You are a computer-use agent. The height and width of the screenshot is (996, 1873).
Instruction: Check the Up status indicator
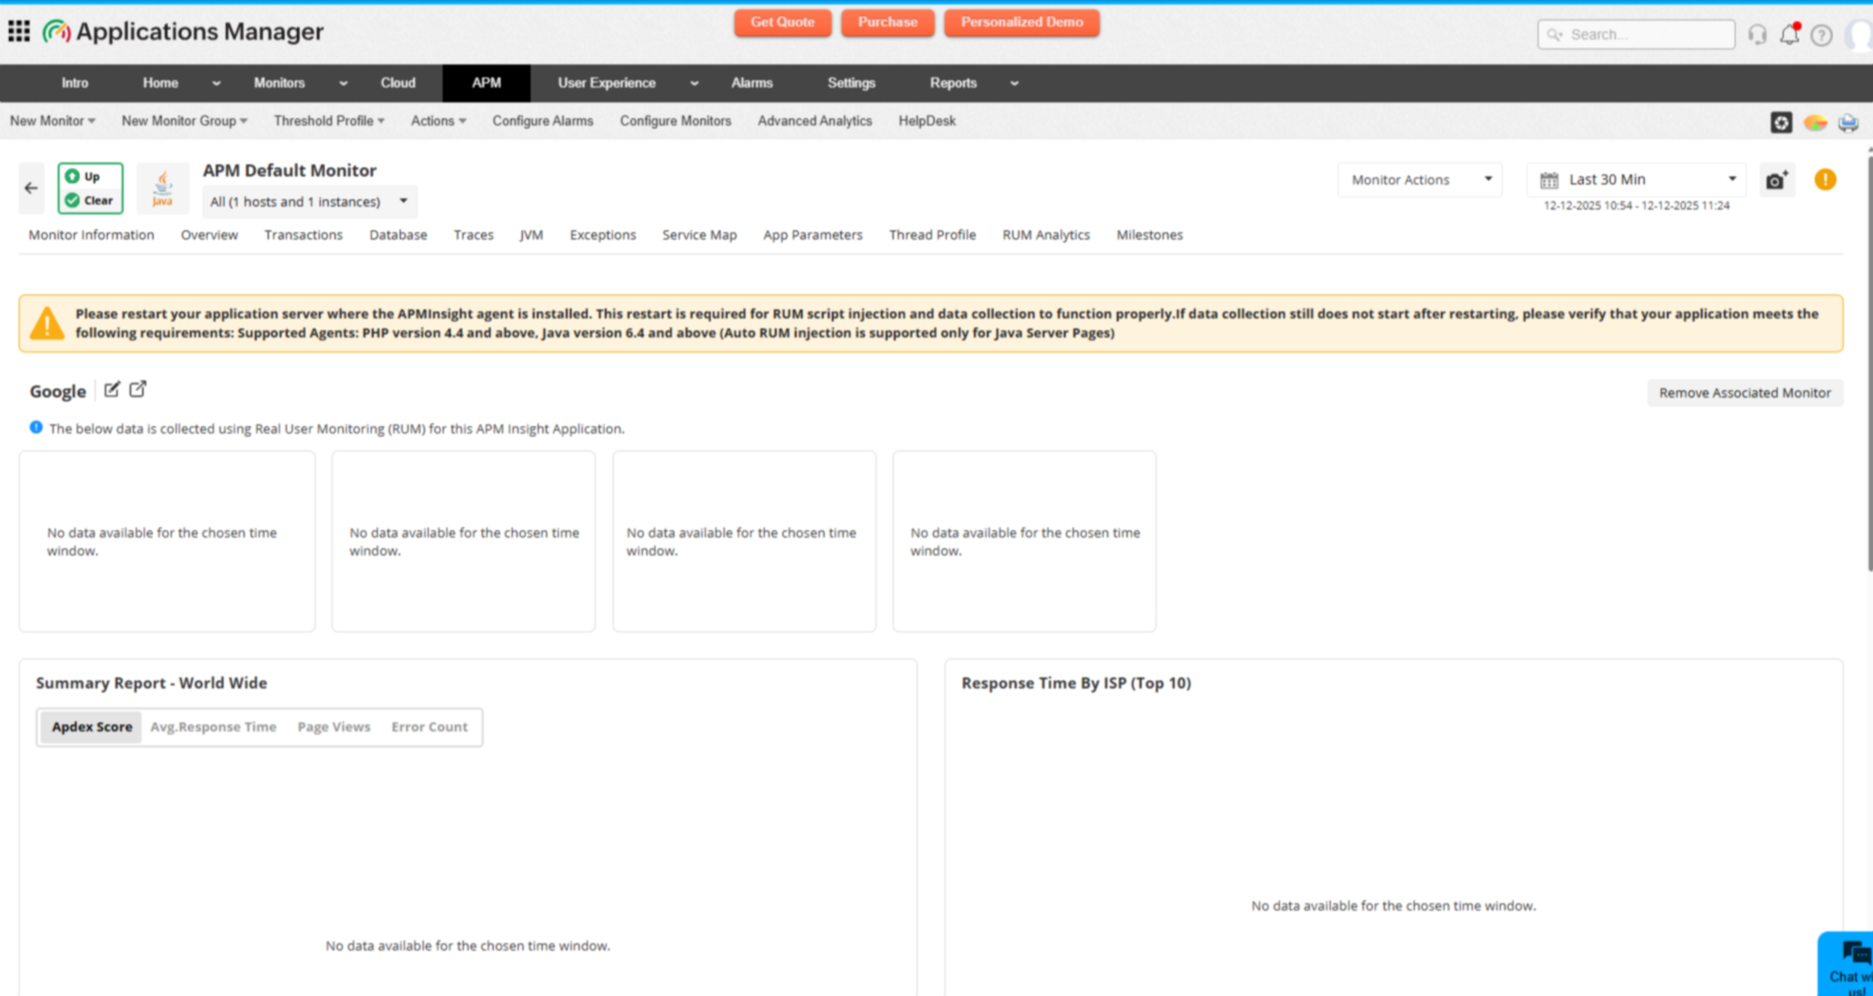[x=89, y=175]
